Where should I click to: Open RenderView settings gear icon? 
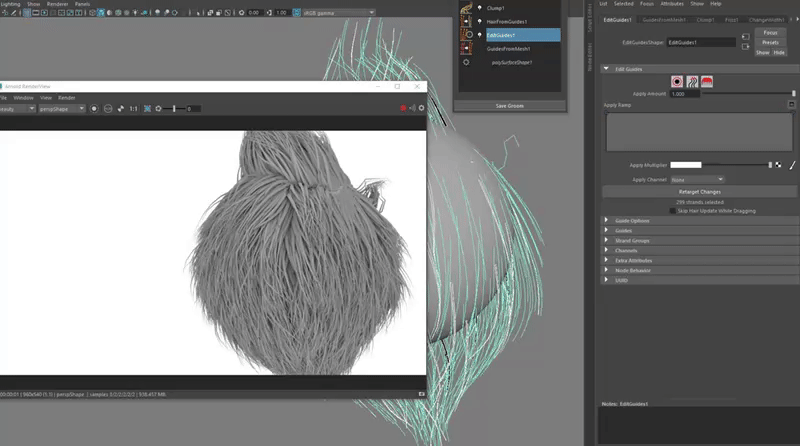tap(421, 108)
